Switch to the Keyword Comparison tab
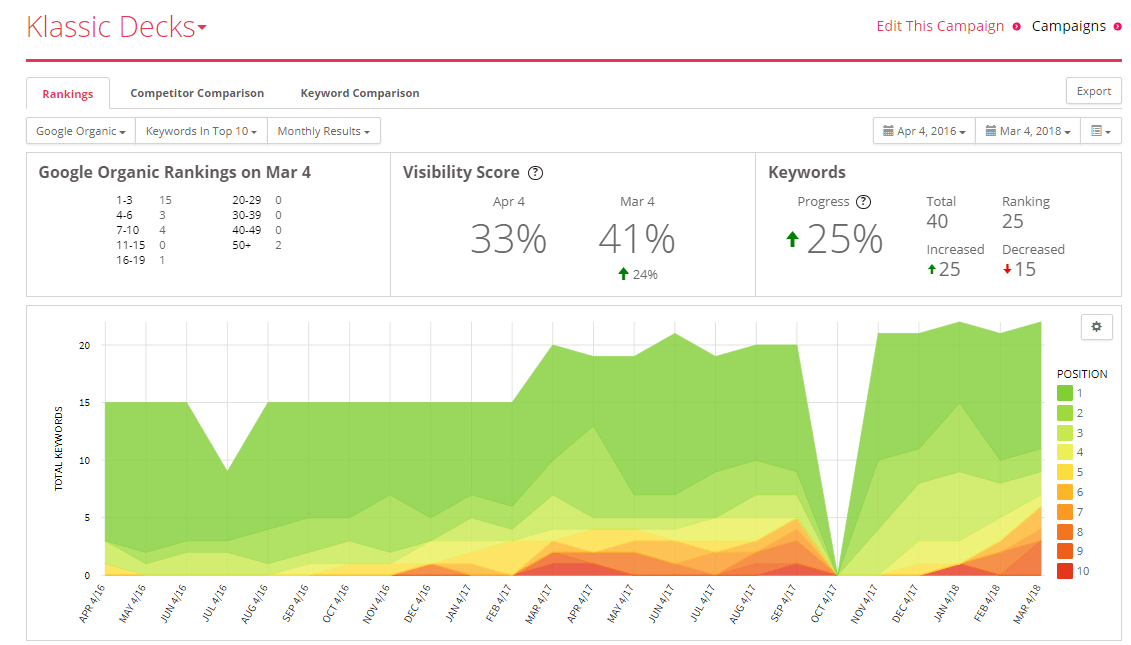 pos(360,93)
